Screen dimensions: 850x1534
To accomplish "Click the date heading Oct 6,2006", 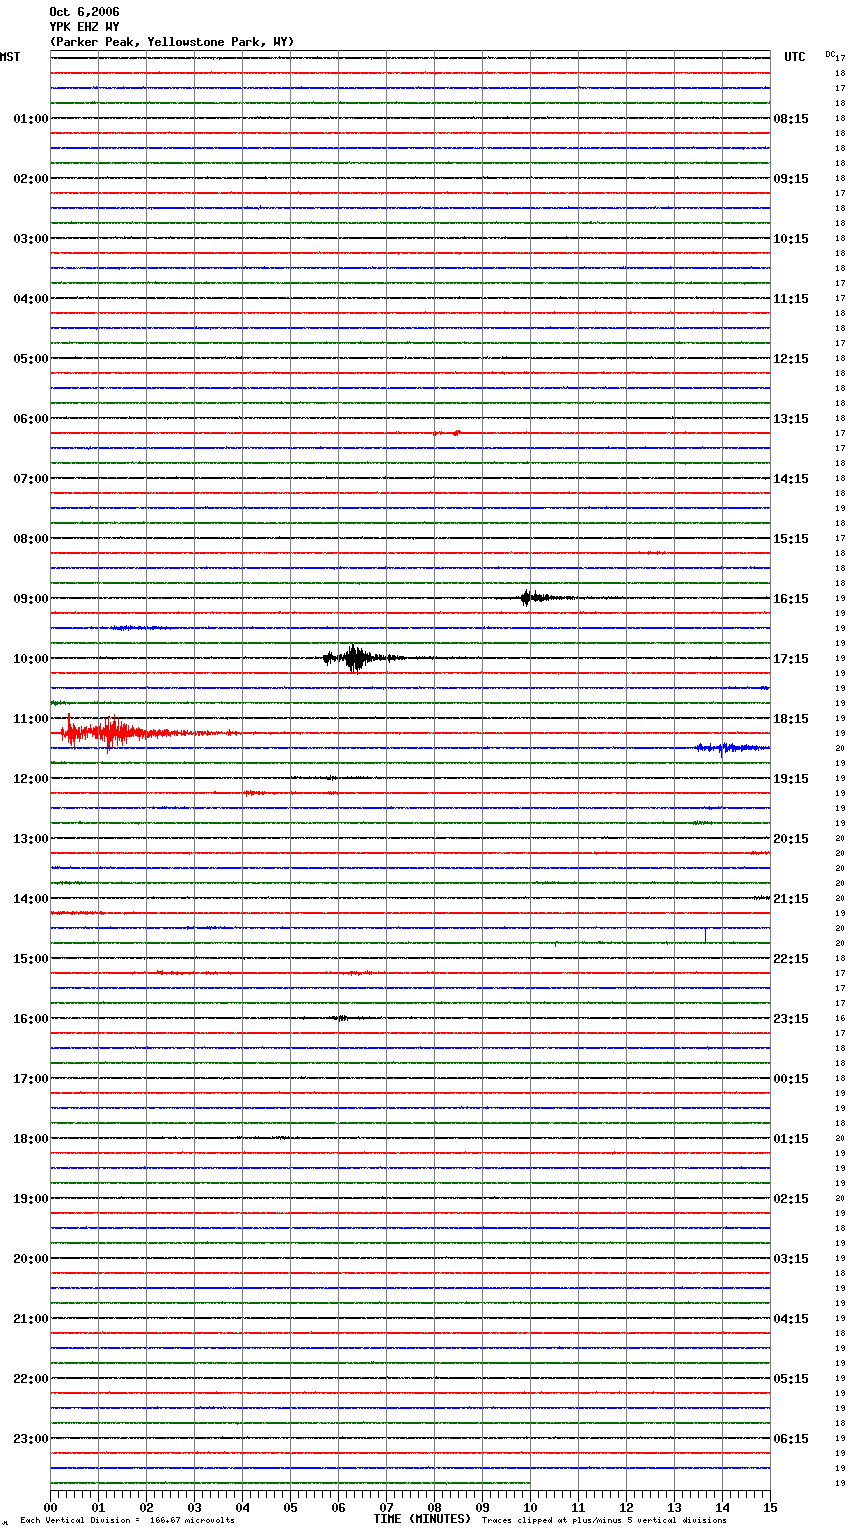I will point(84,12).
